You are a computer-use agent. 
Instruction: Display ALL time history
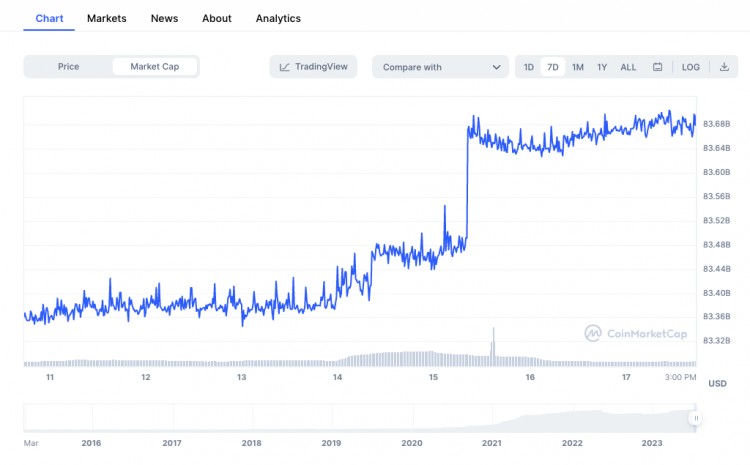point(628,67)
